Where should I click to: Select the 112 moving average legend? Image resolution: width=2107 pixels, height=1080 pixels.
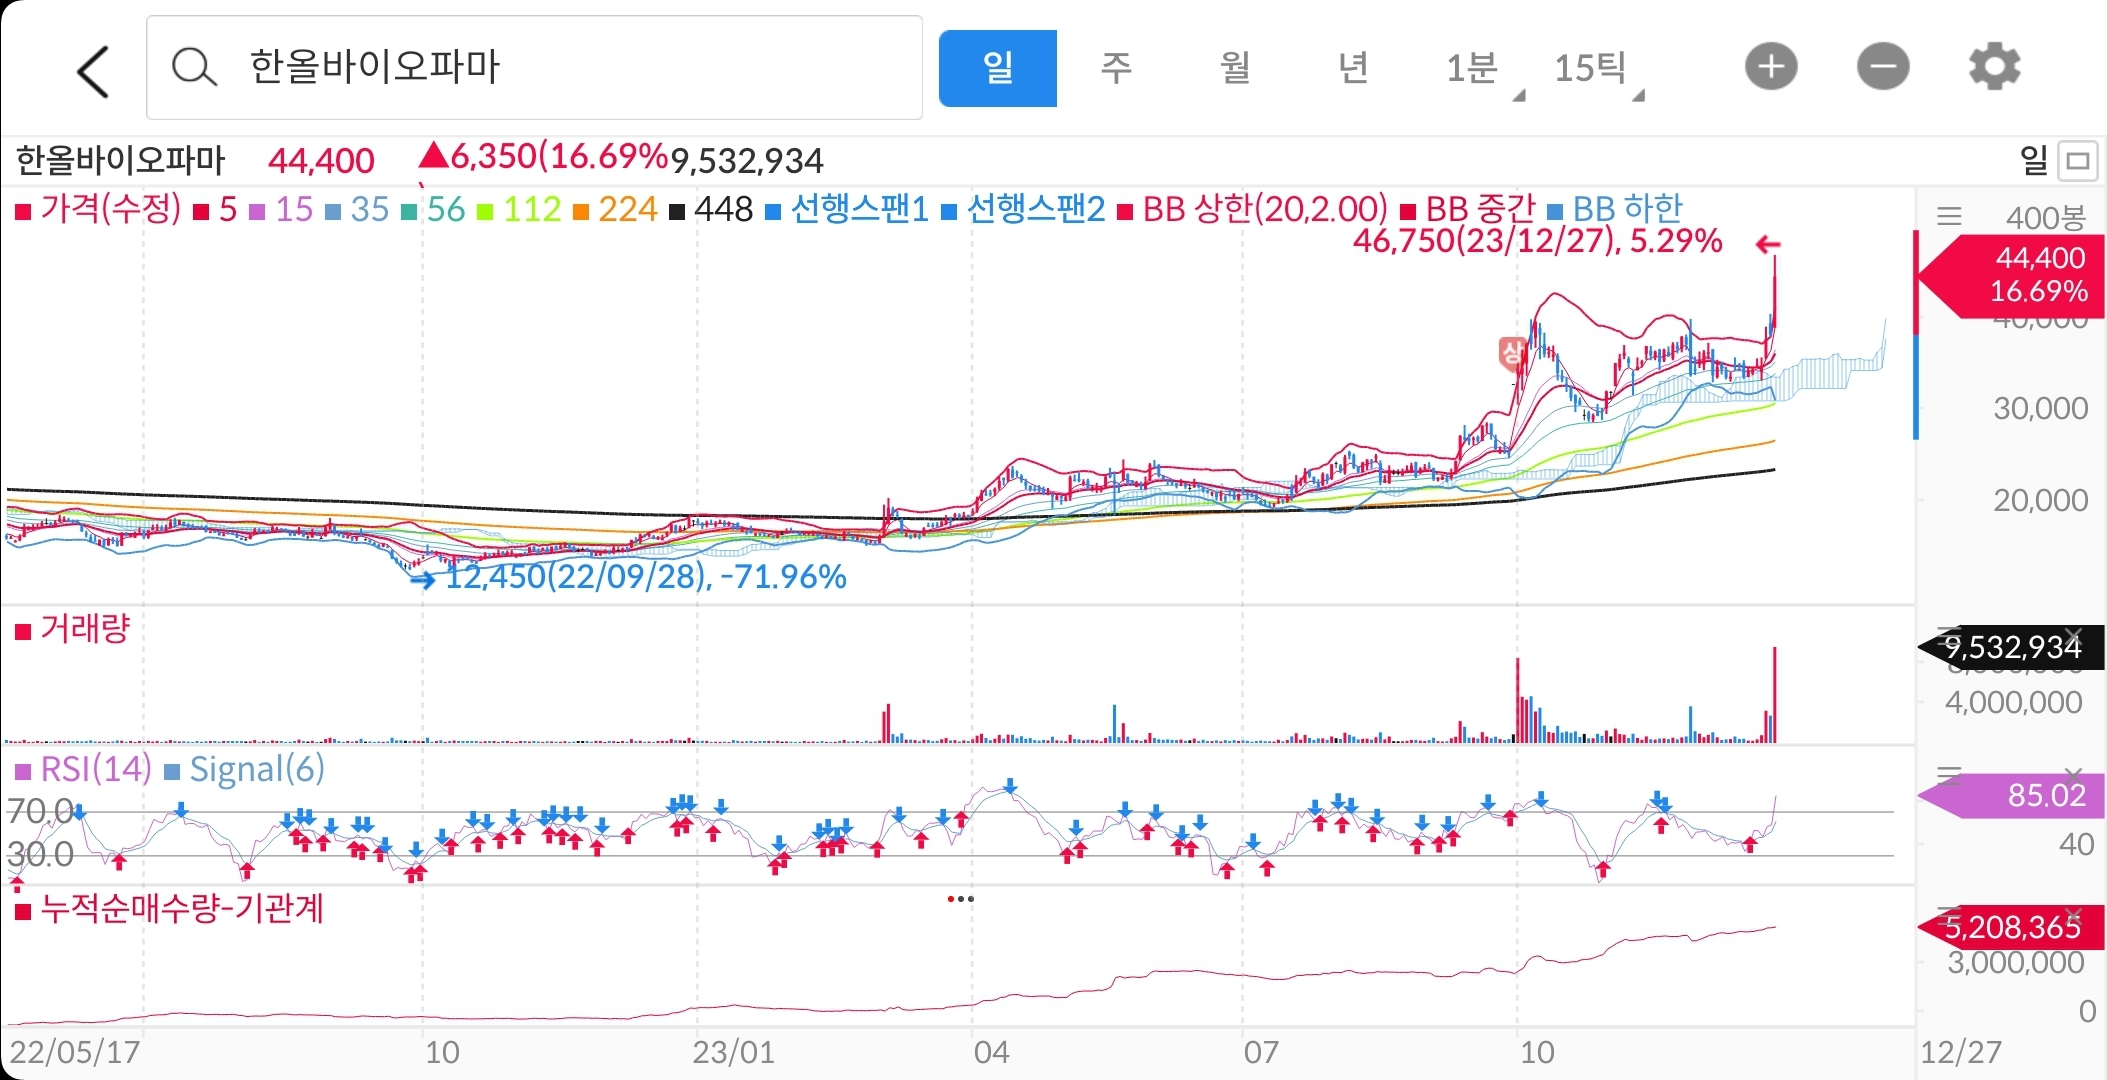click(519, 209)
